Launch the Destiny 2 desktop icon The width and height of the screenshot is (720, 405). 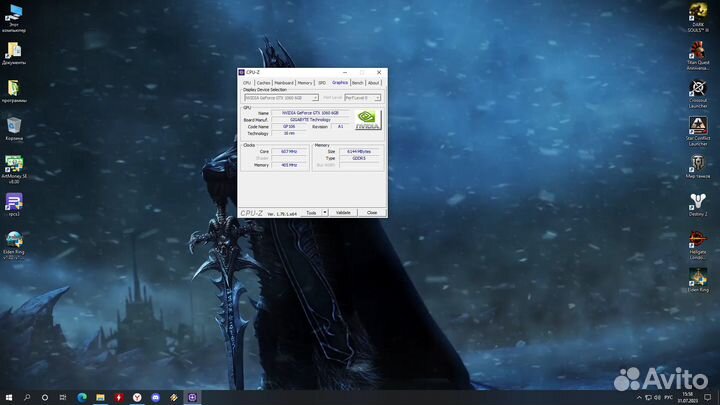click(x=698, y=200)
